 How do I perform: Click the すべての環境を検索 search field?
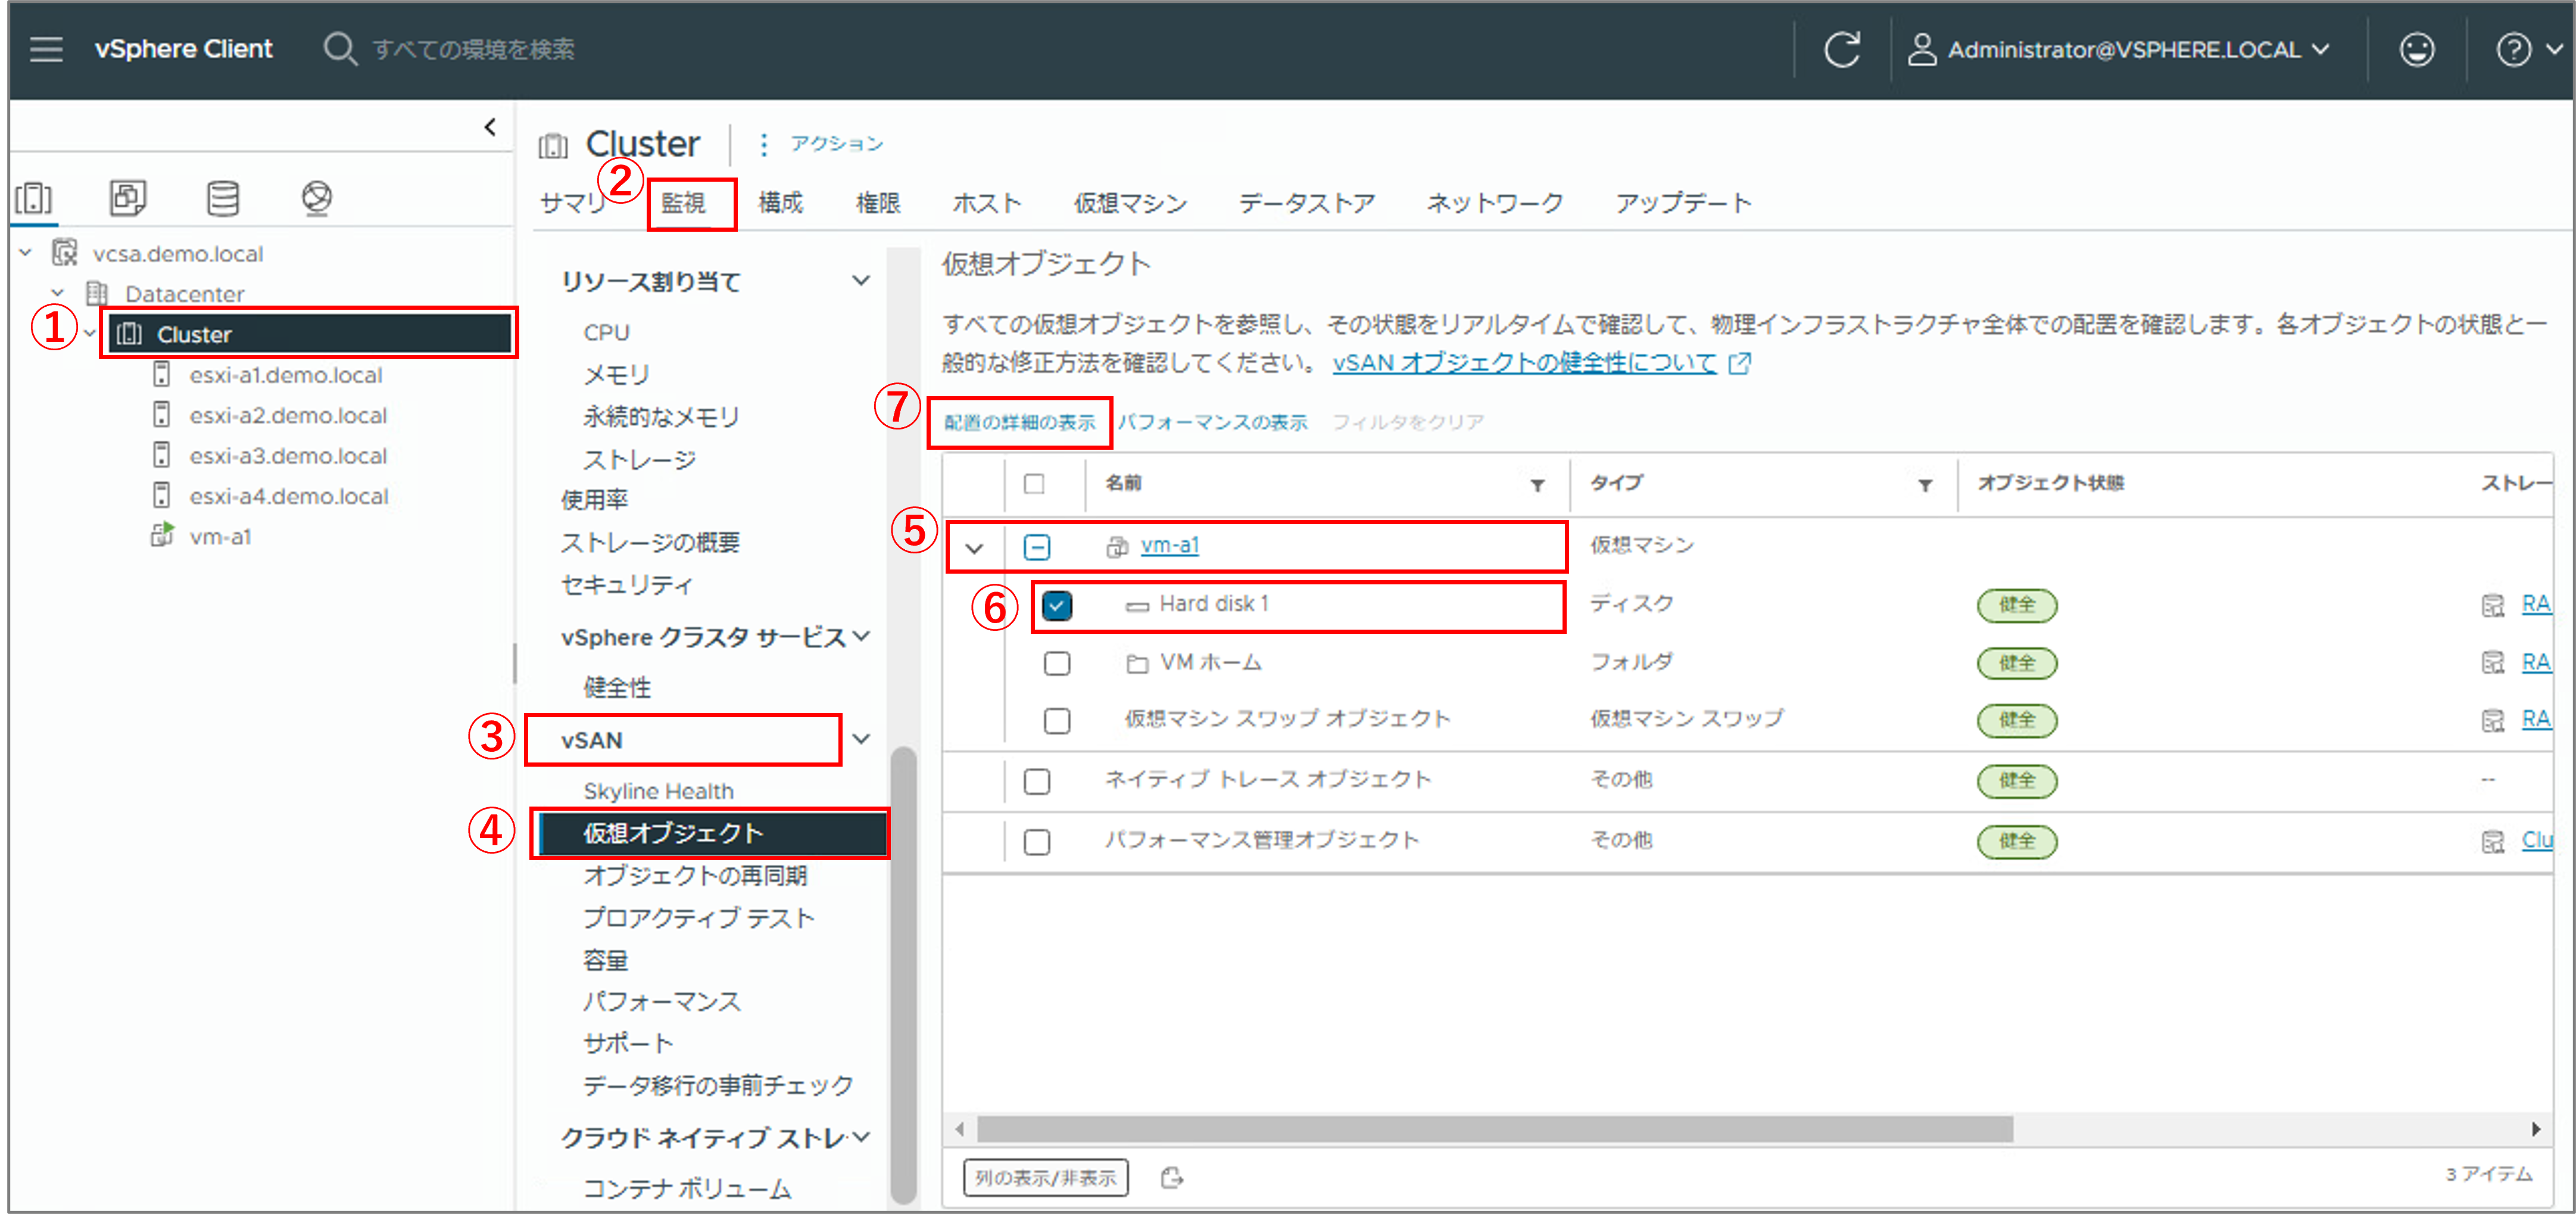click(473, 49)
